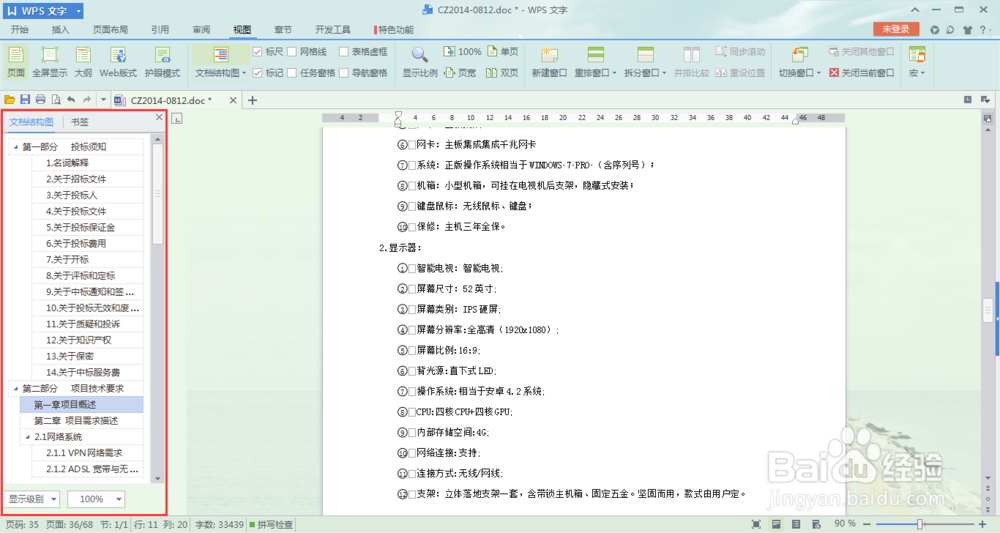This screenshot has width=1000, height=533.
Task: Close the document structure pane
Action: (159, 117)
